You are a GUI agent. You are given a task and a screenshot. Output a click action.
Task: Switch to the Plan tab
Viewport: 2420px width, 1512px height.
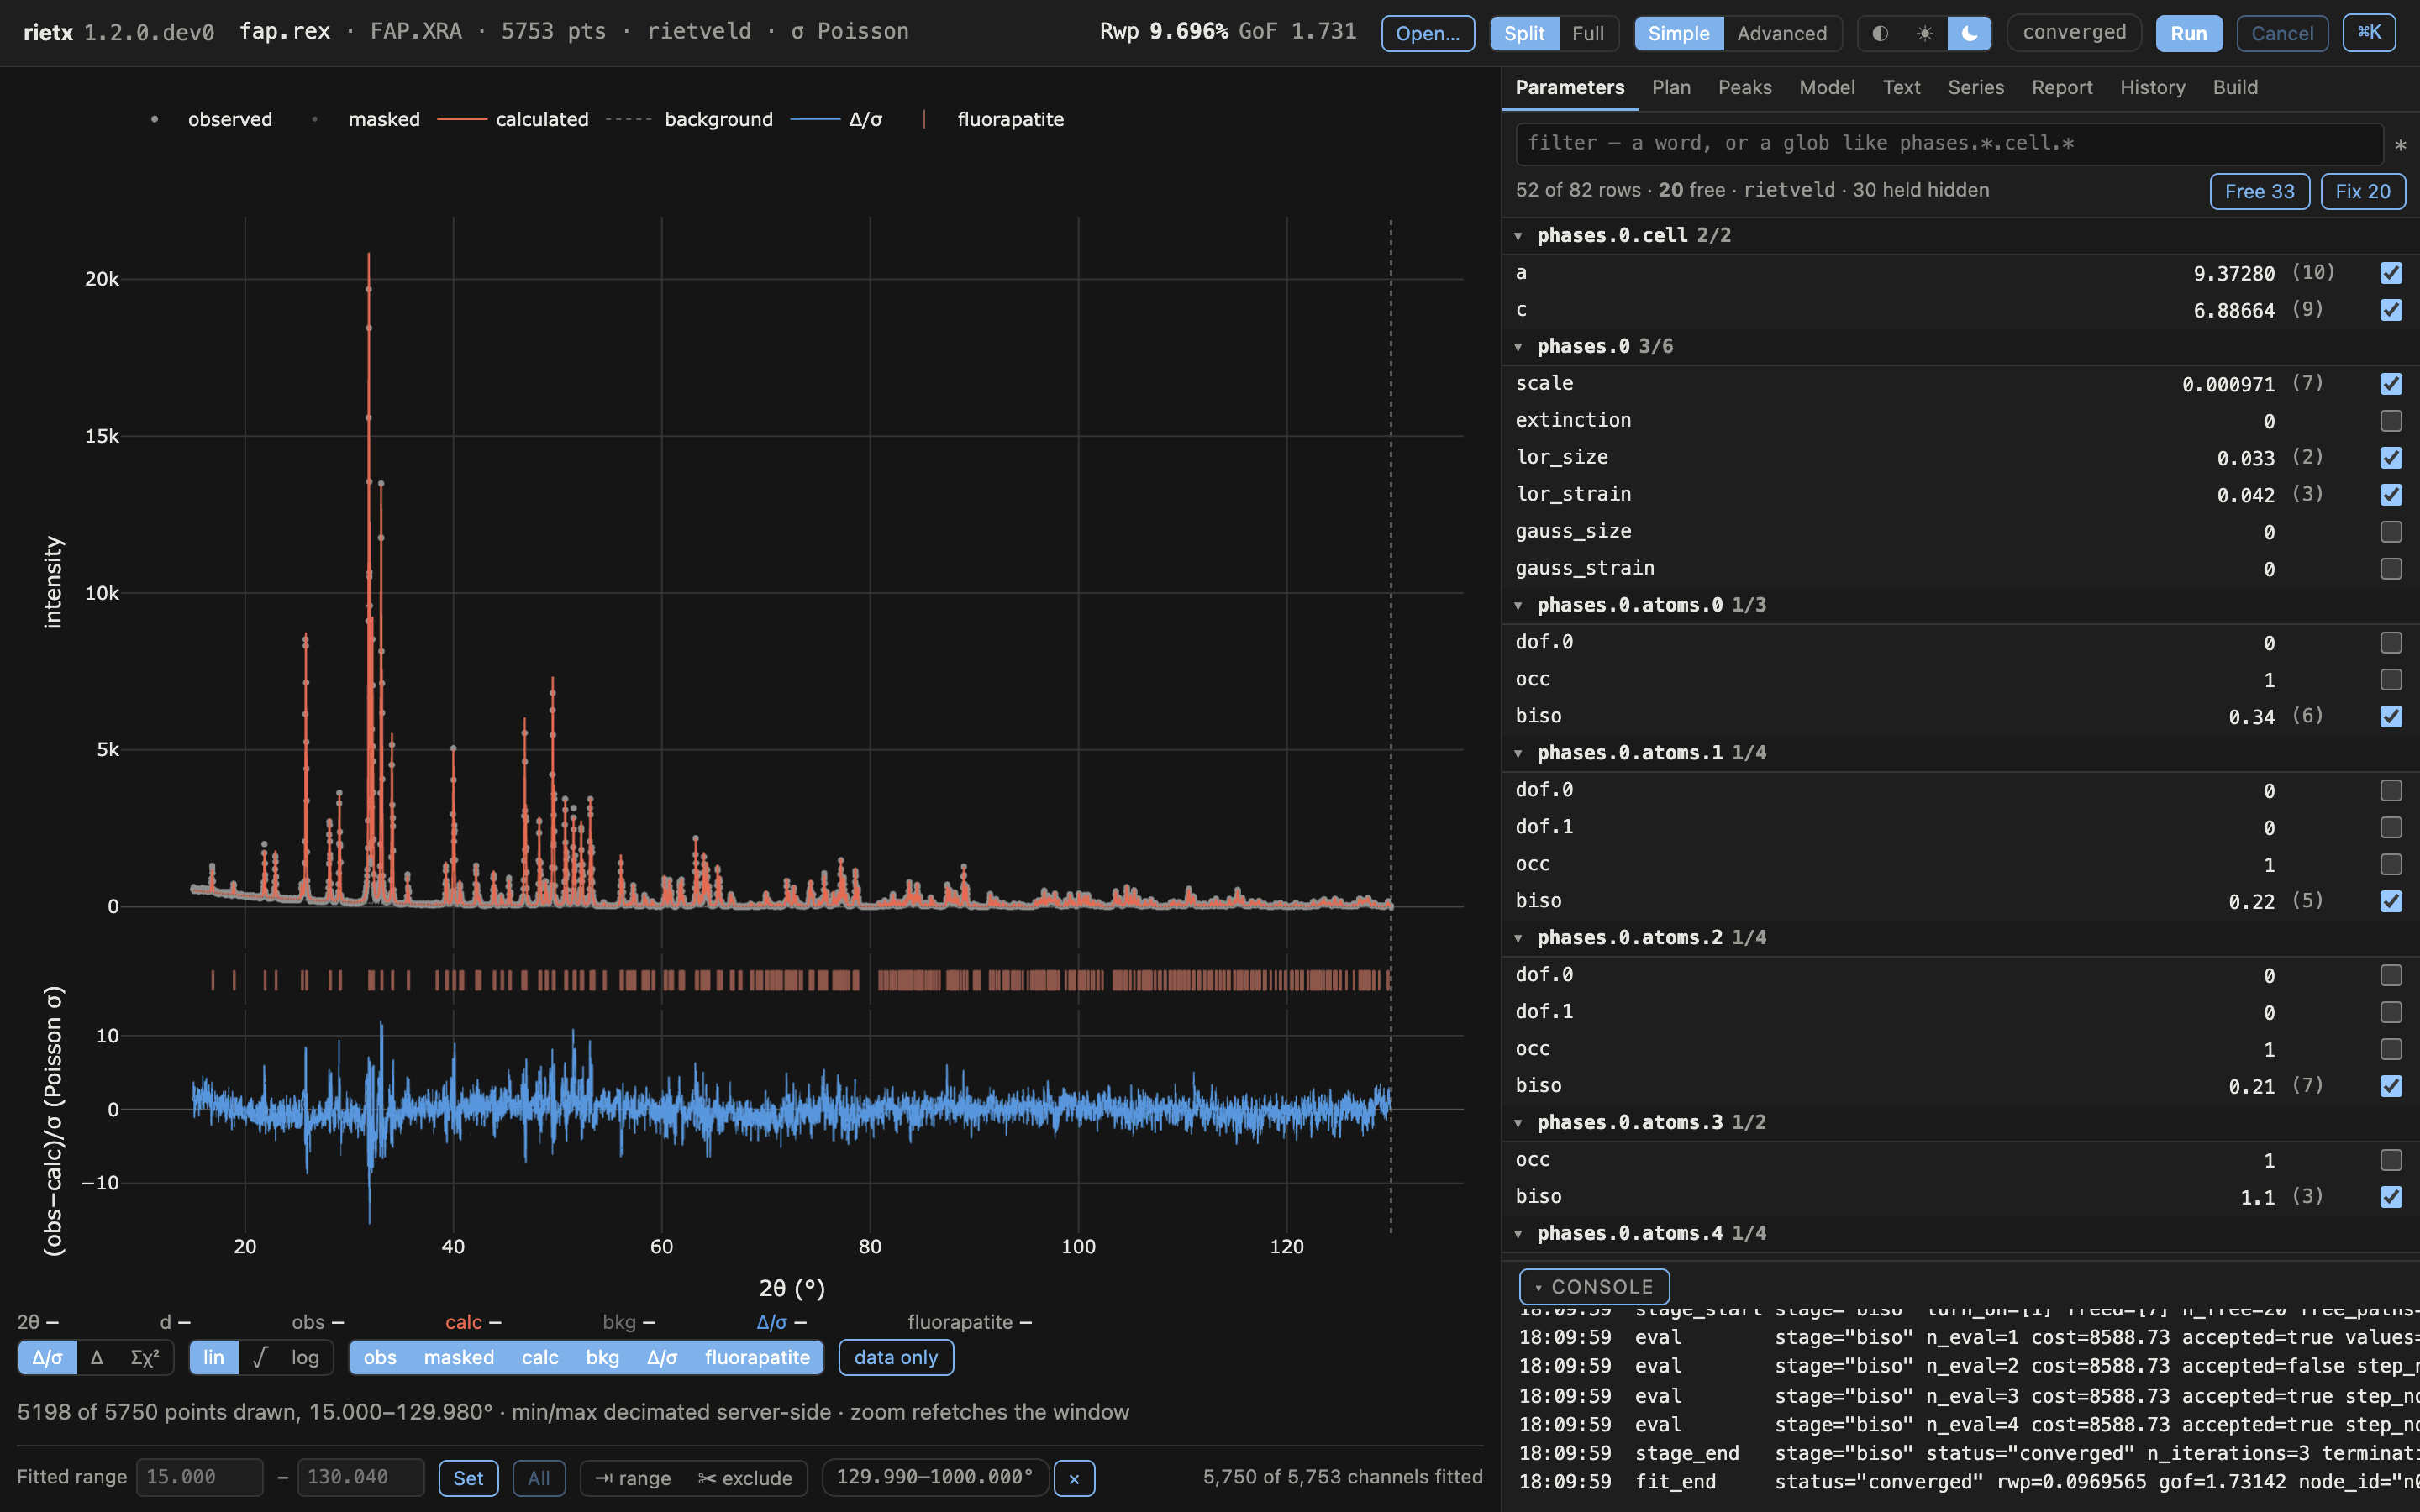click(x=1671, y=88)
